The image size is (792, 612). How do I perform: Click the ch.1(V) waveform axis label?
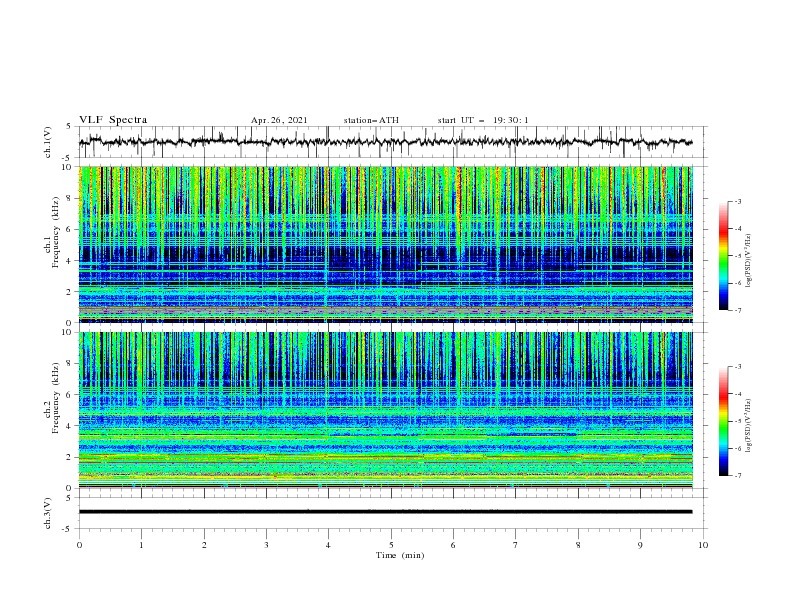point(48,142)
